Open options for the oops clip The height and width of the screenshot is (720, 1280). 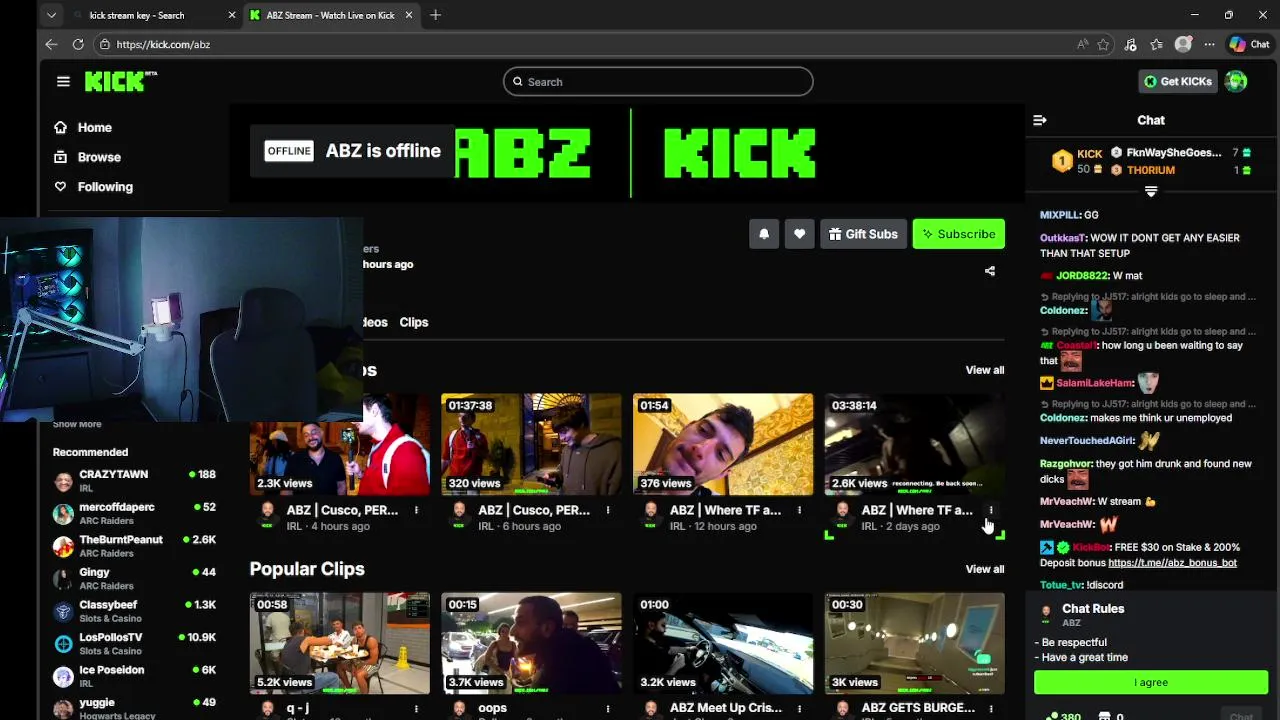pos(607,708)
